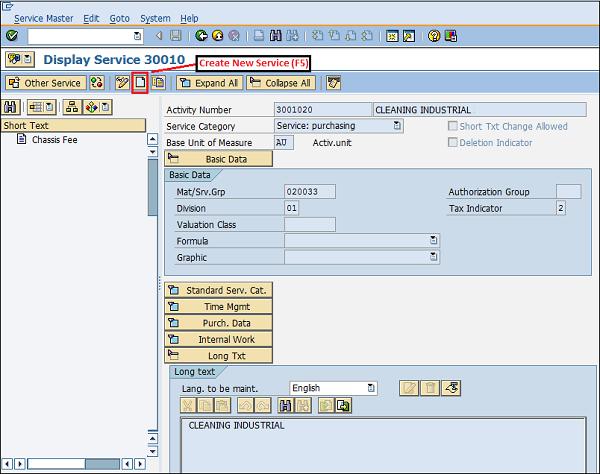The image size is (600, 474).
Task: Toggle the Short Txt Change Allowed checkbox
Action: pos(453,127)
